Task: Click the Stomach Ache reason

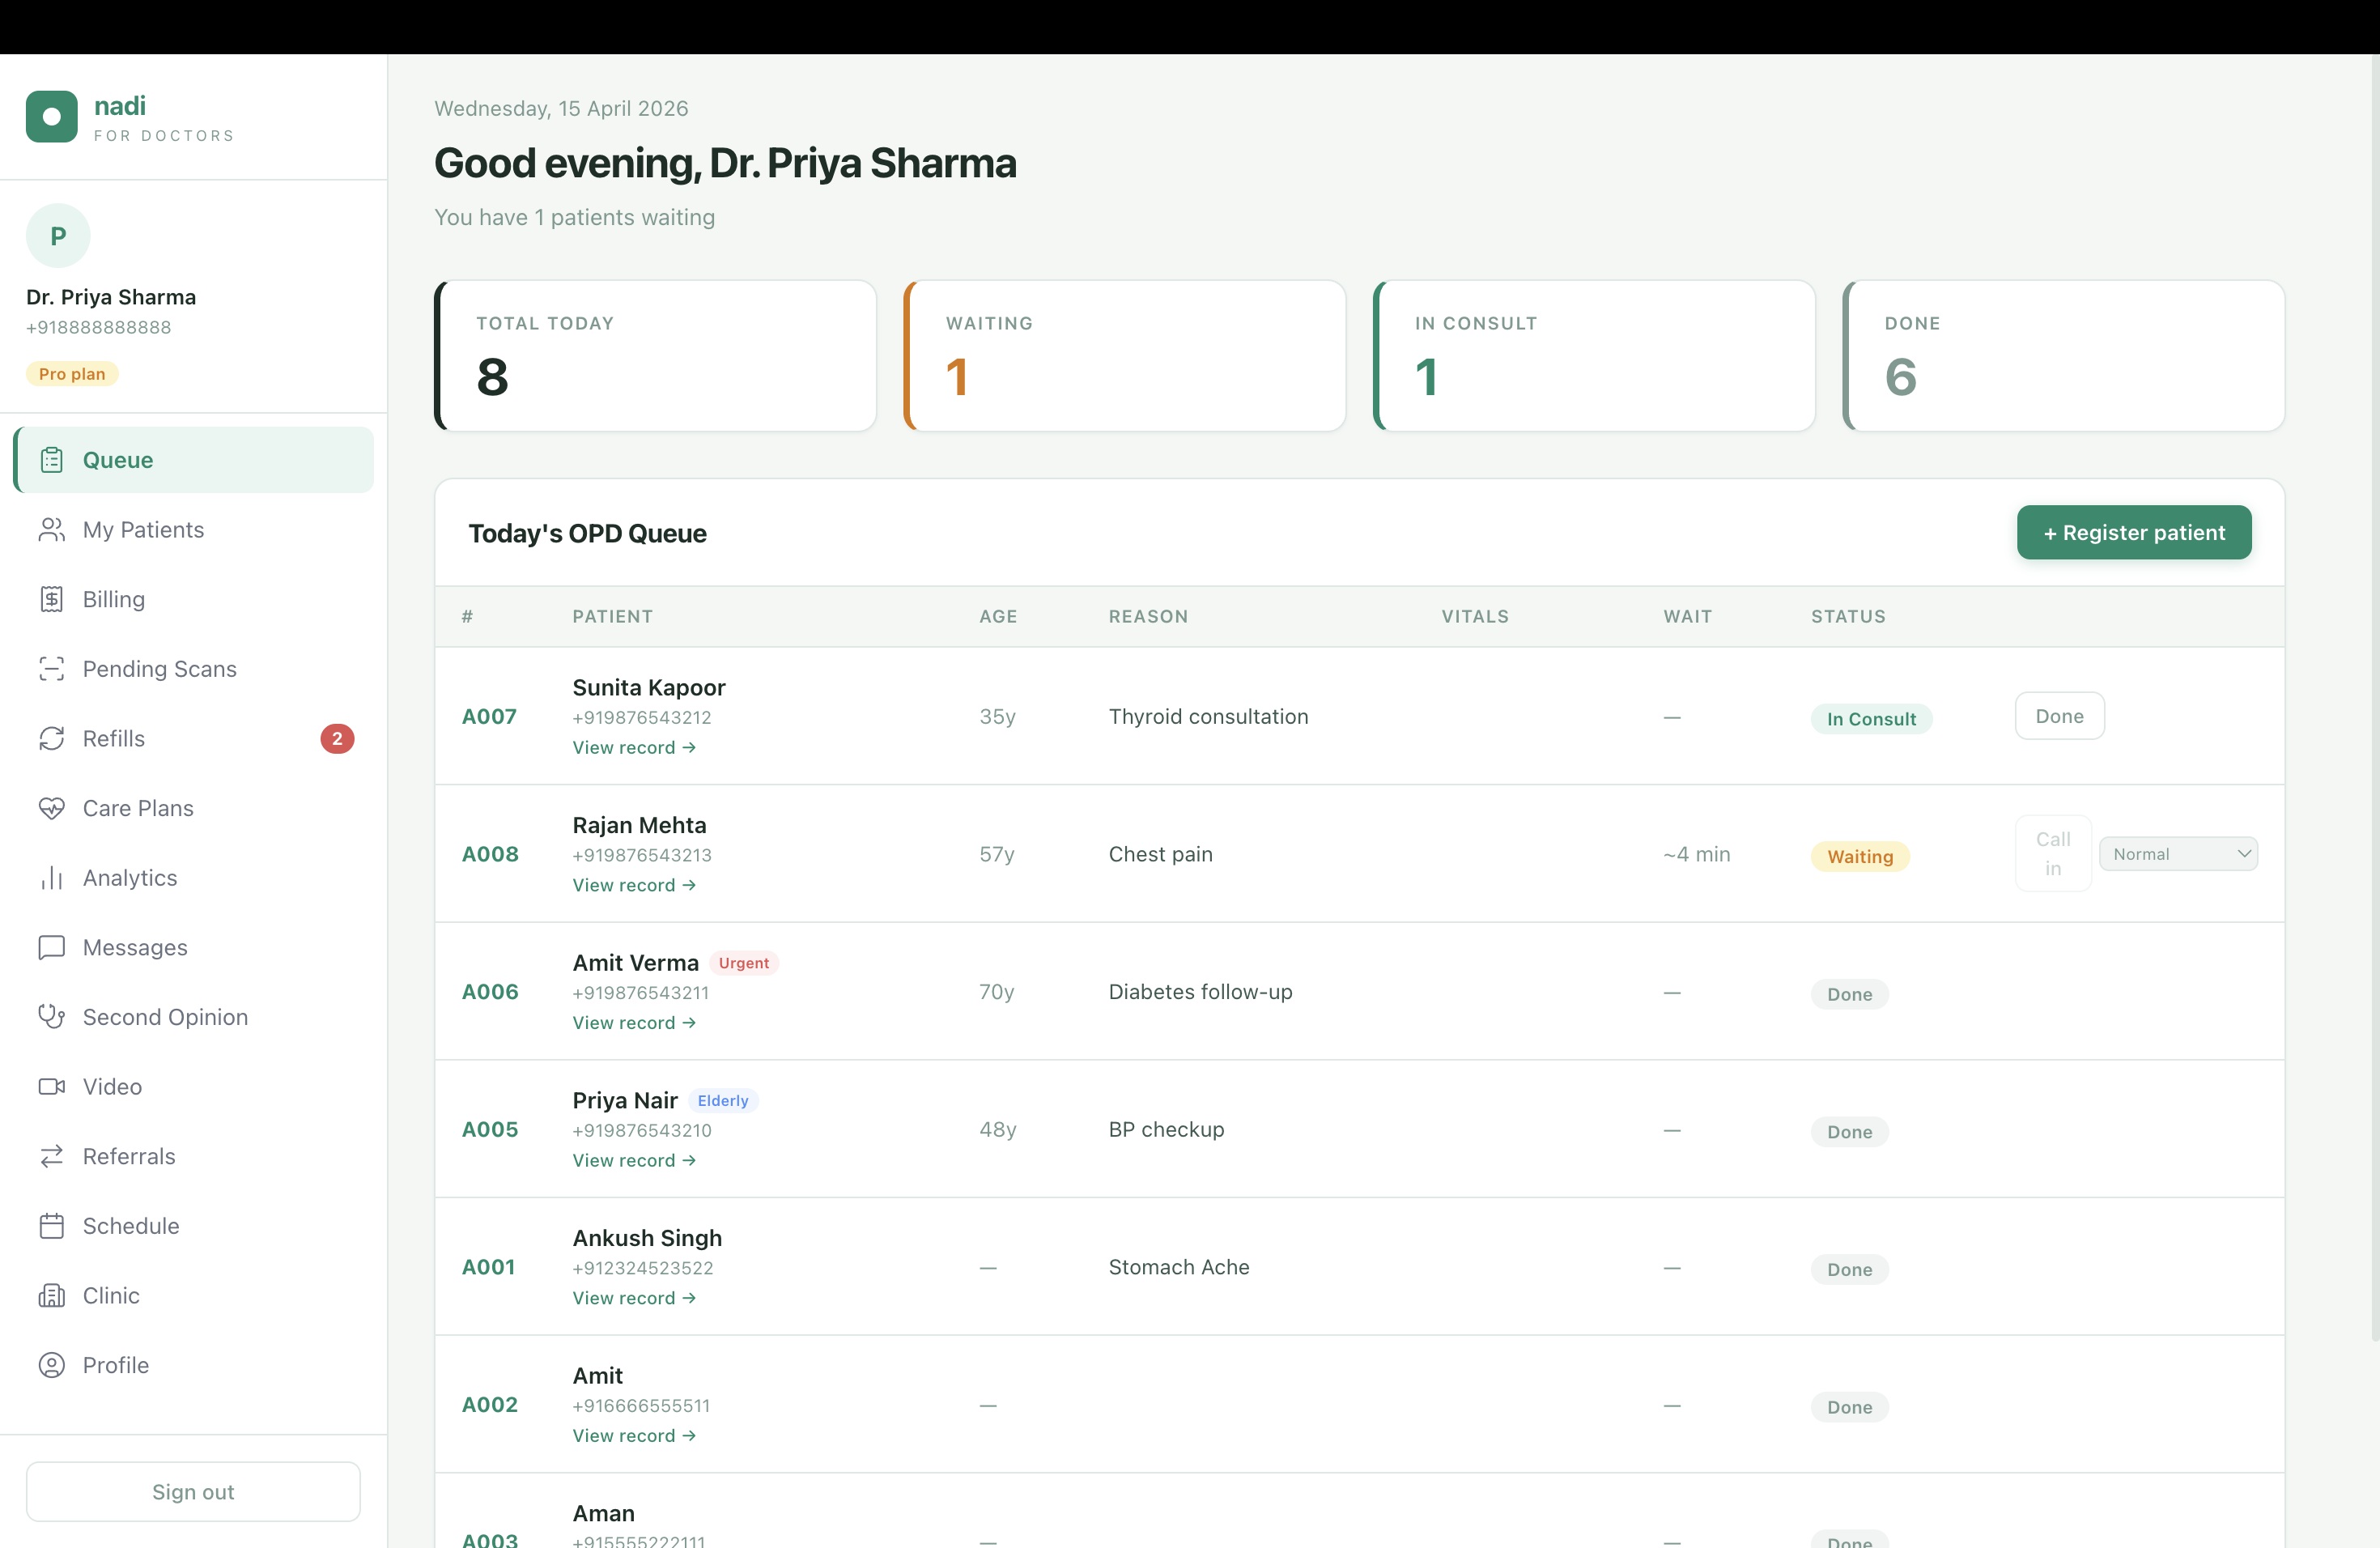Action: click(1179, 1267)
